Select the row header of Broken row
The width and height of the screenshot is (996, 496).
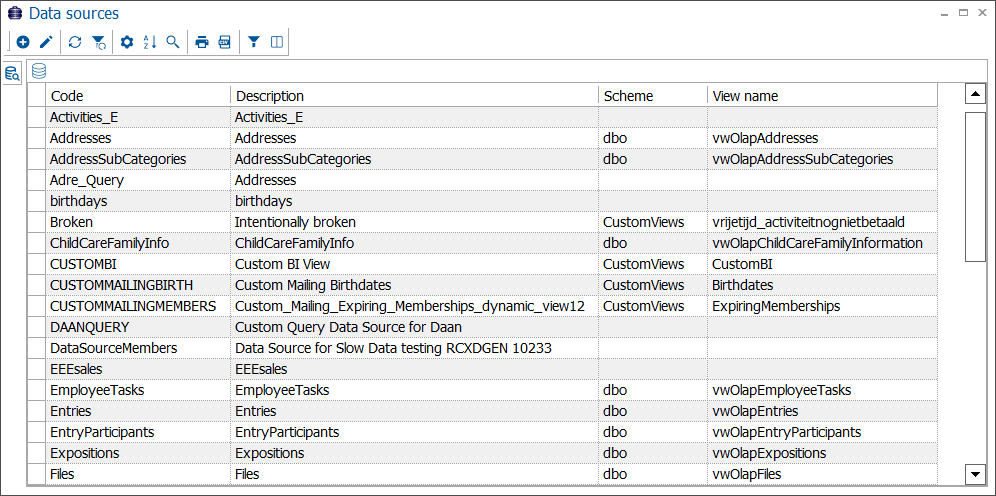click(x=36, y=222)
